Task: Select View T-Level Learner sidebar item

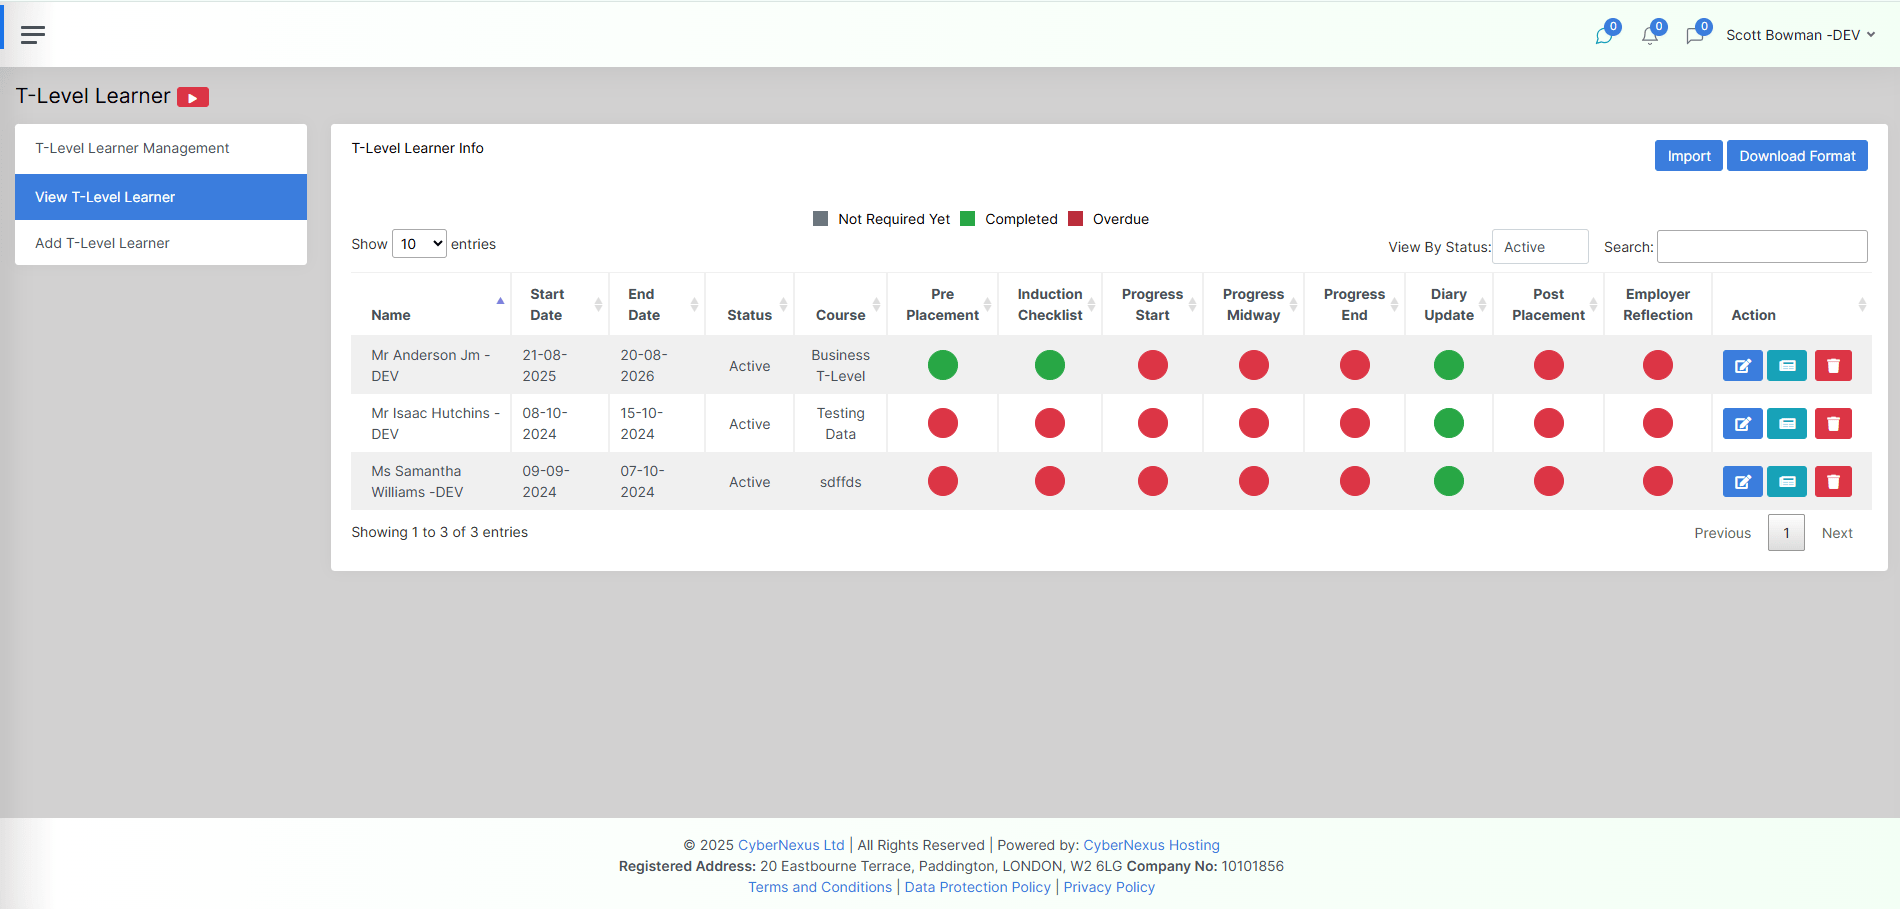Action: (105, 197)
